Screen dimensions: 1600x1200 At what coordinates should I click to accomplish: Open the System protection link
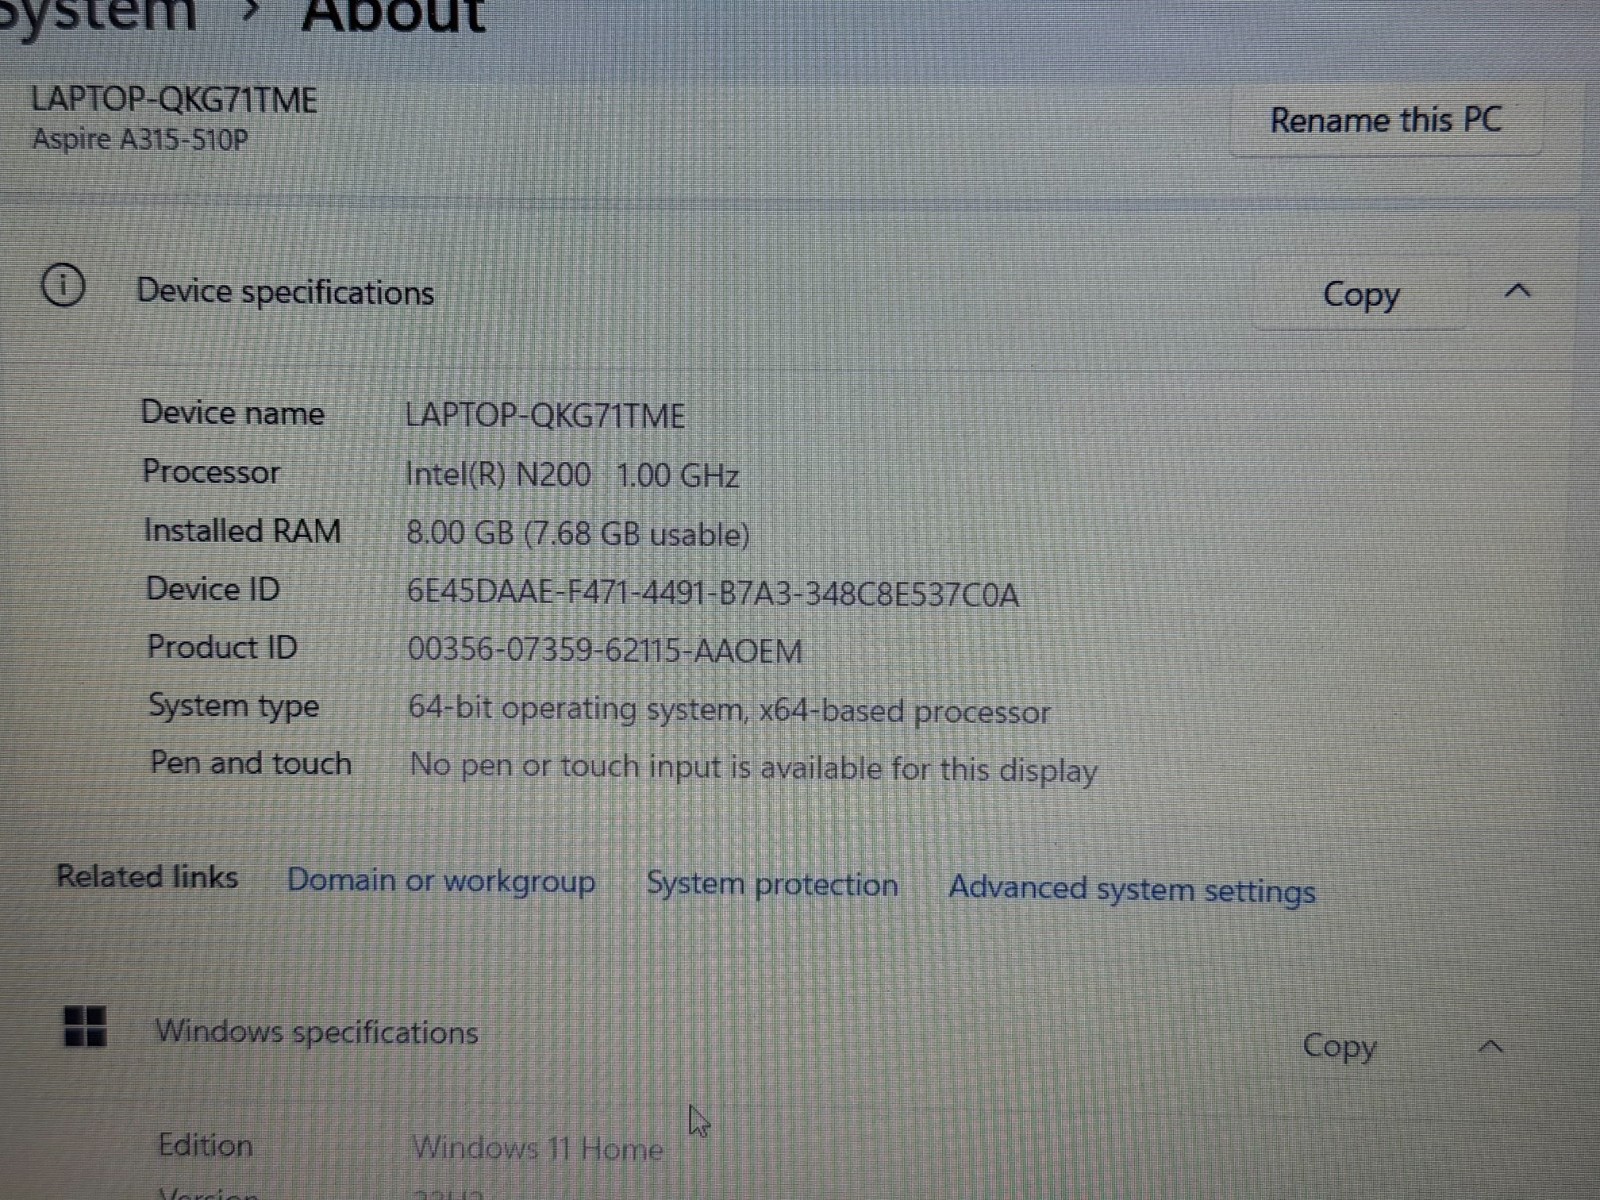coord(772,884)
